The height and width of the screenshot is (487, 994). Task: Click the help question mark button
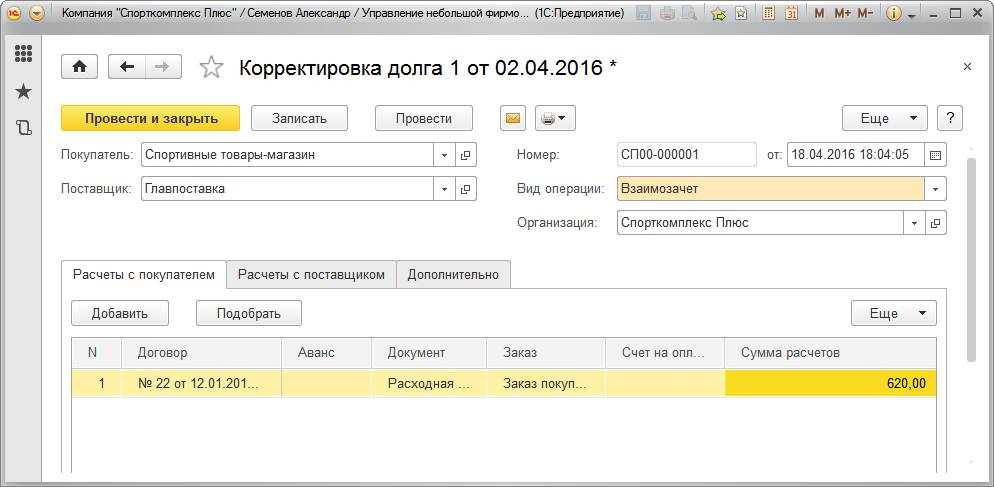tap(950, 118)
